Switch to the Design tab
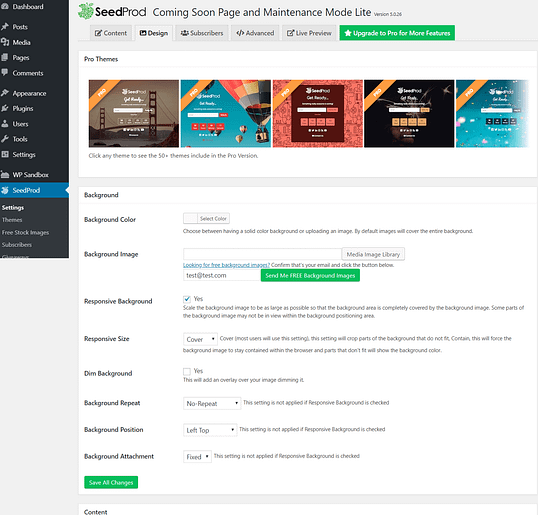538x515 pixels. 154,33
